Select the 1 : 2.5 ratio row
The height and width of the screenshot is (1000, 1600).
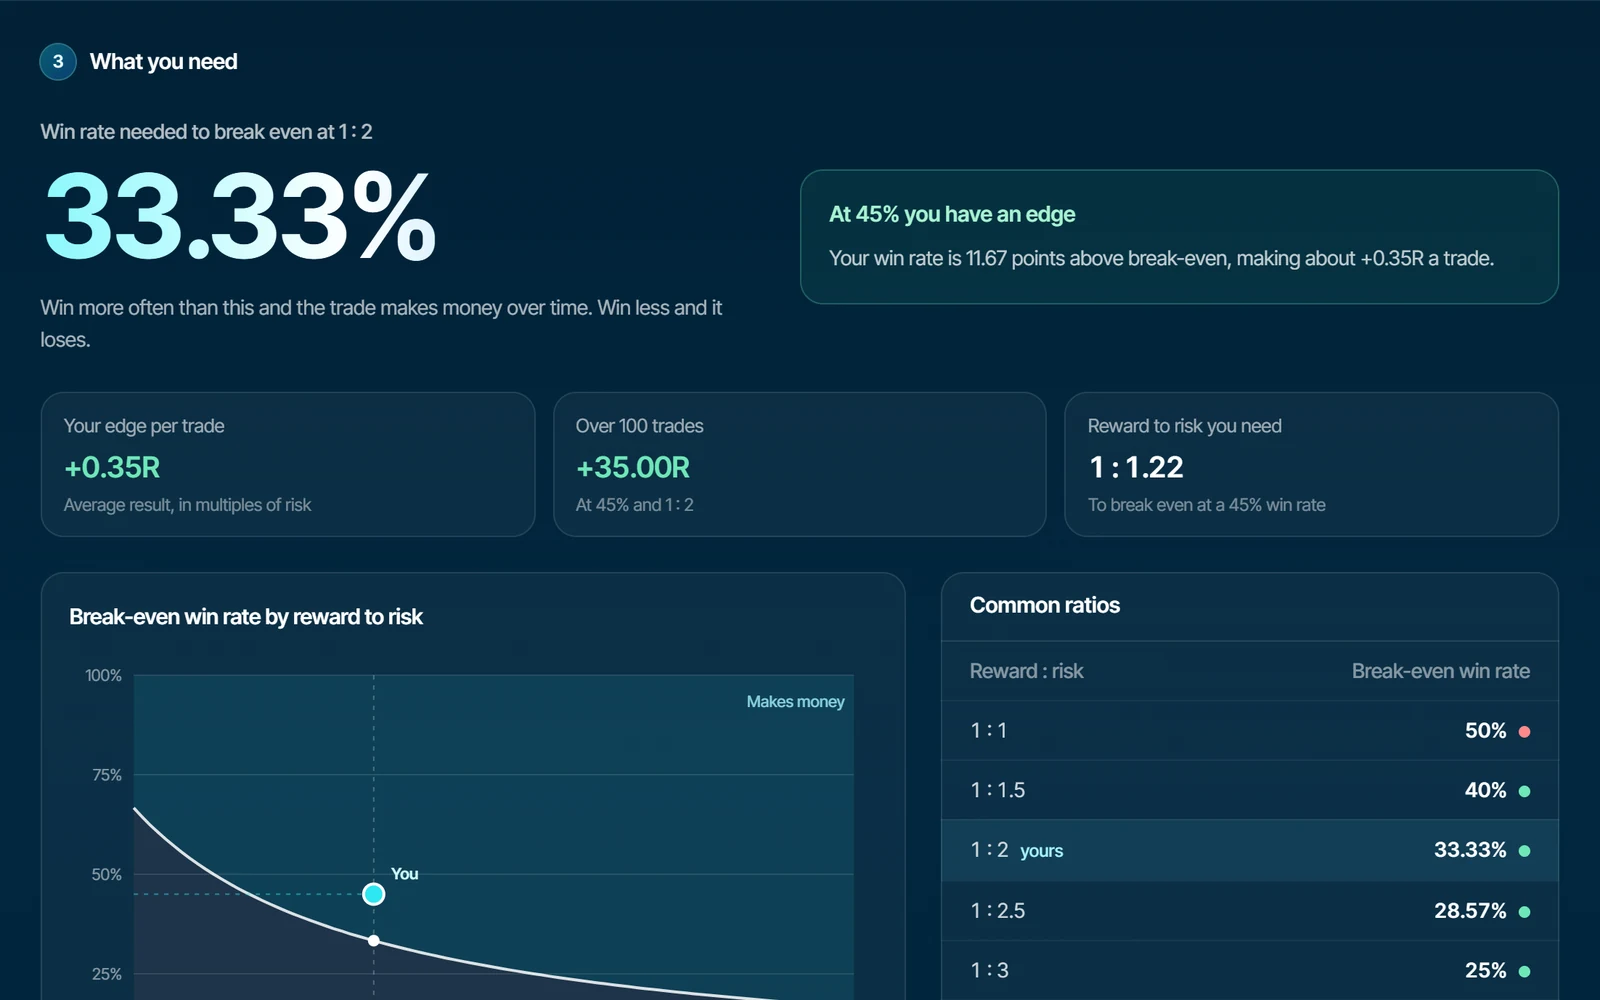[1250, 911]
